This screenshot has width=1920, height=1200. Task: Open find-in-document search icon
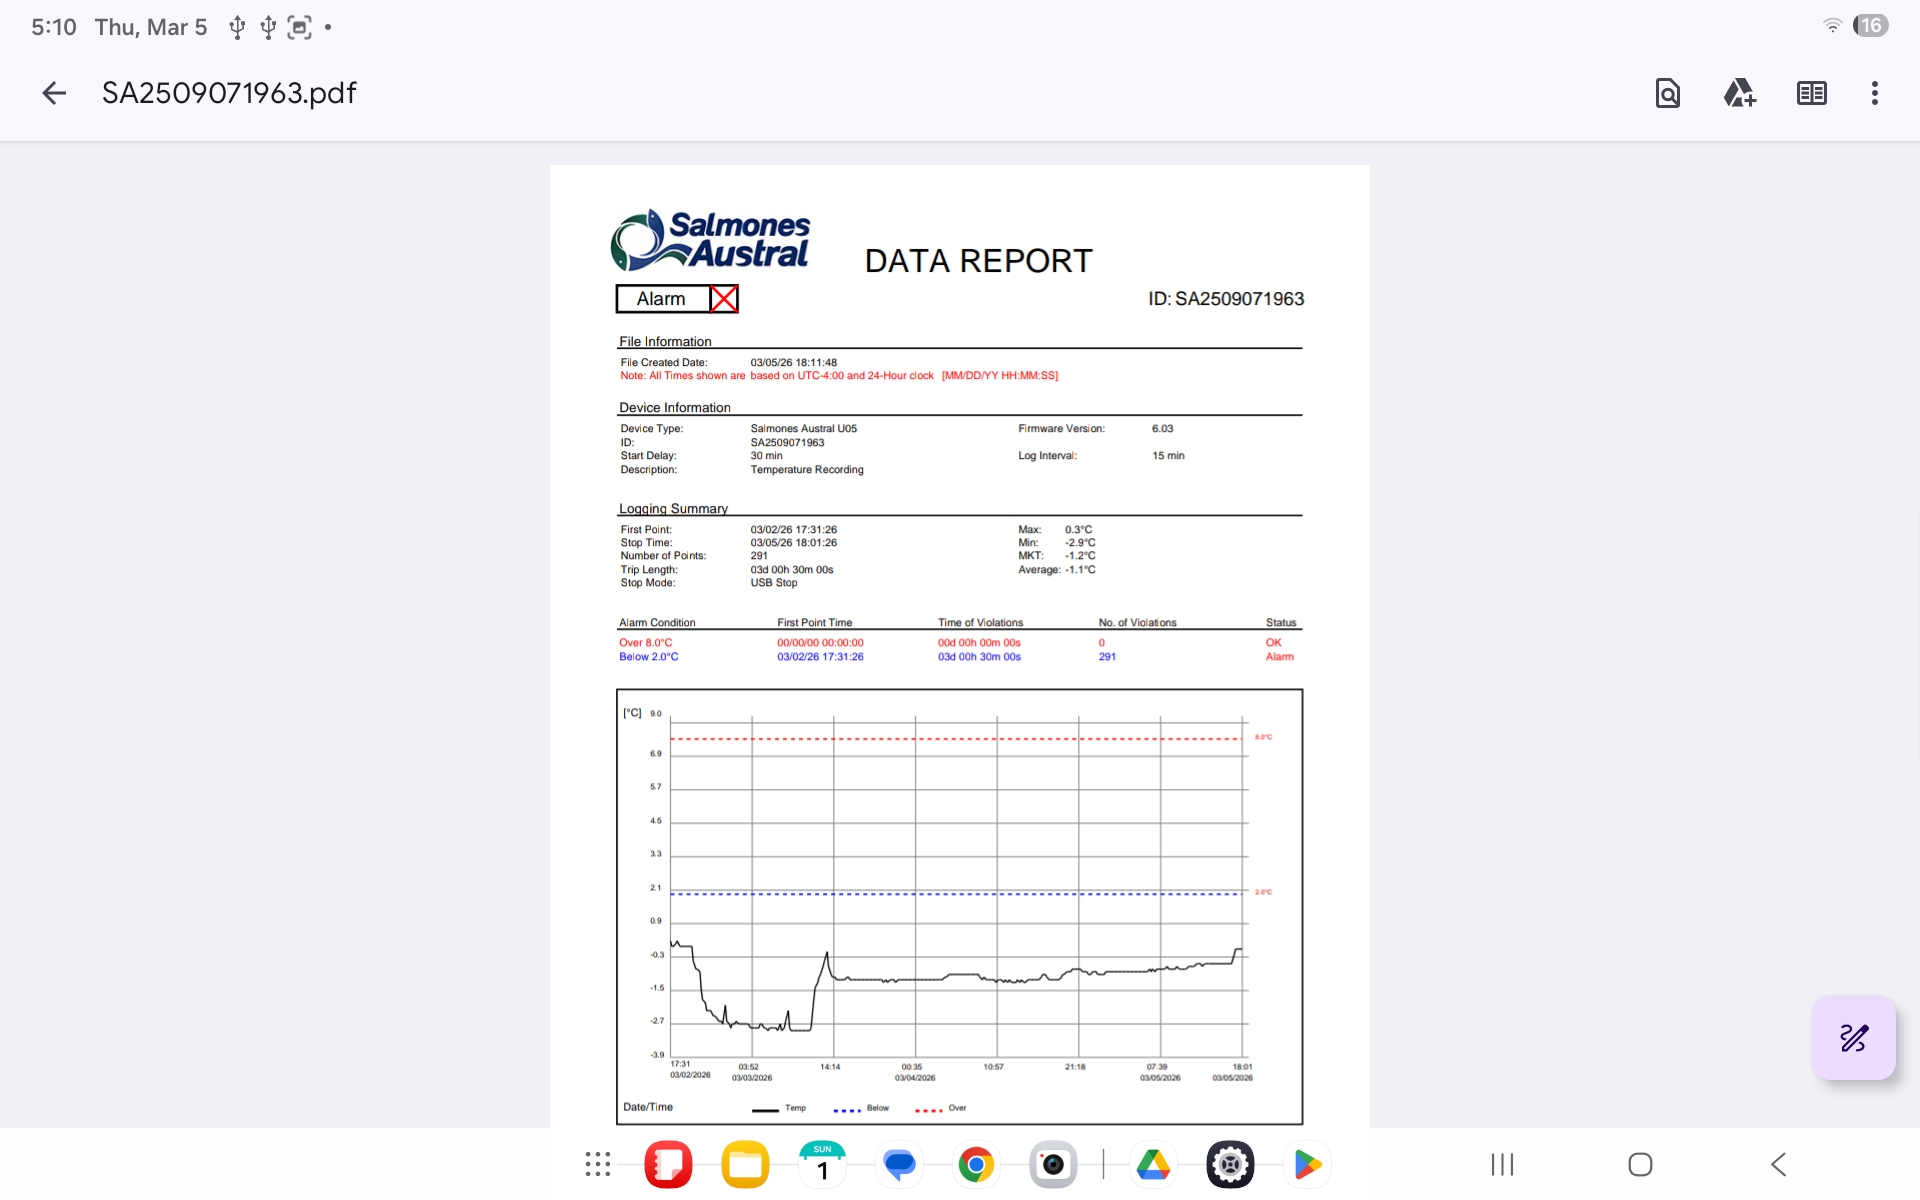(1667, 93)
